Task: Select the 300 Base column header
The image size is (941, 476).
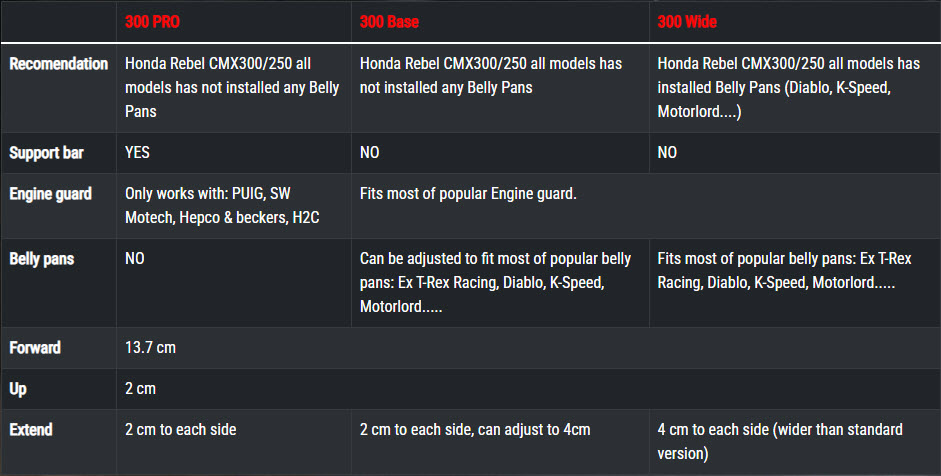Action: 389,22
